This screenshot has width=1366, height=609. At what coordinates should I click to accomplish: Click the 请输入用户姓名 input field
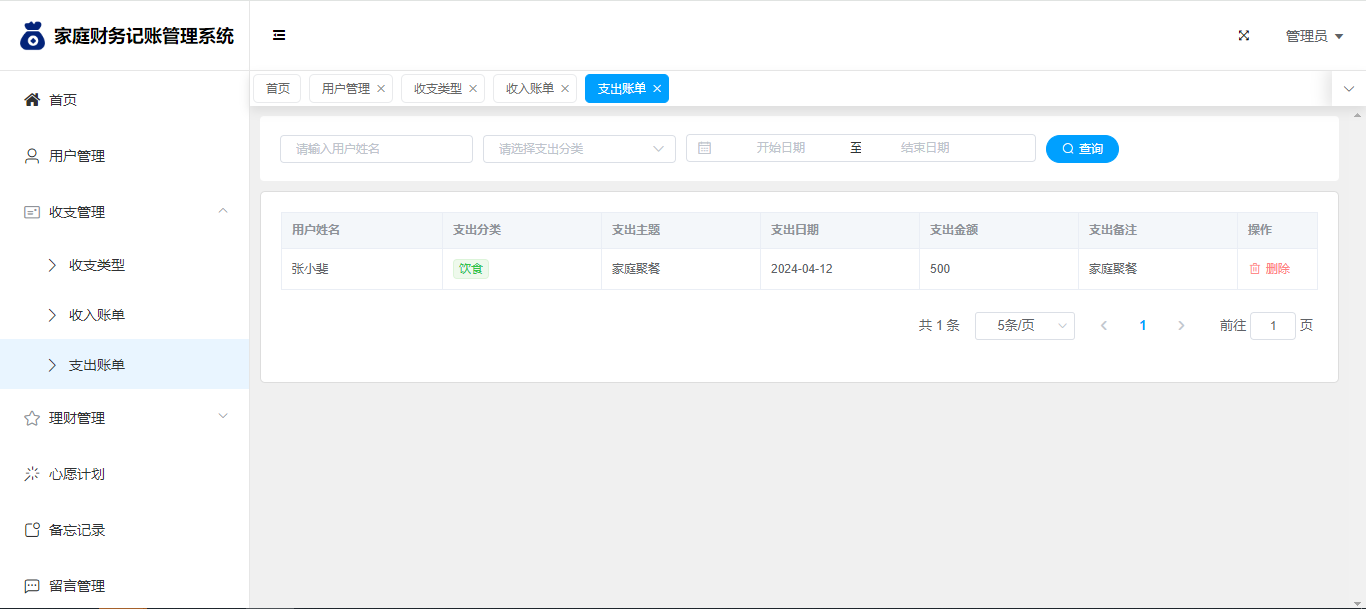pos(376,149)
